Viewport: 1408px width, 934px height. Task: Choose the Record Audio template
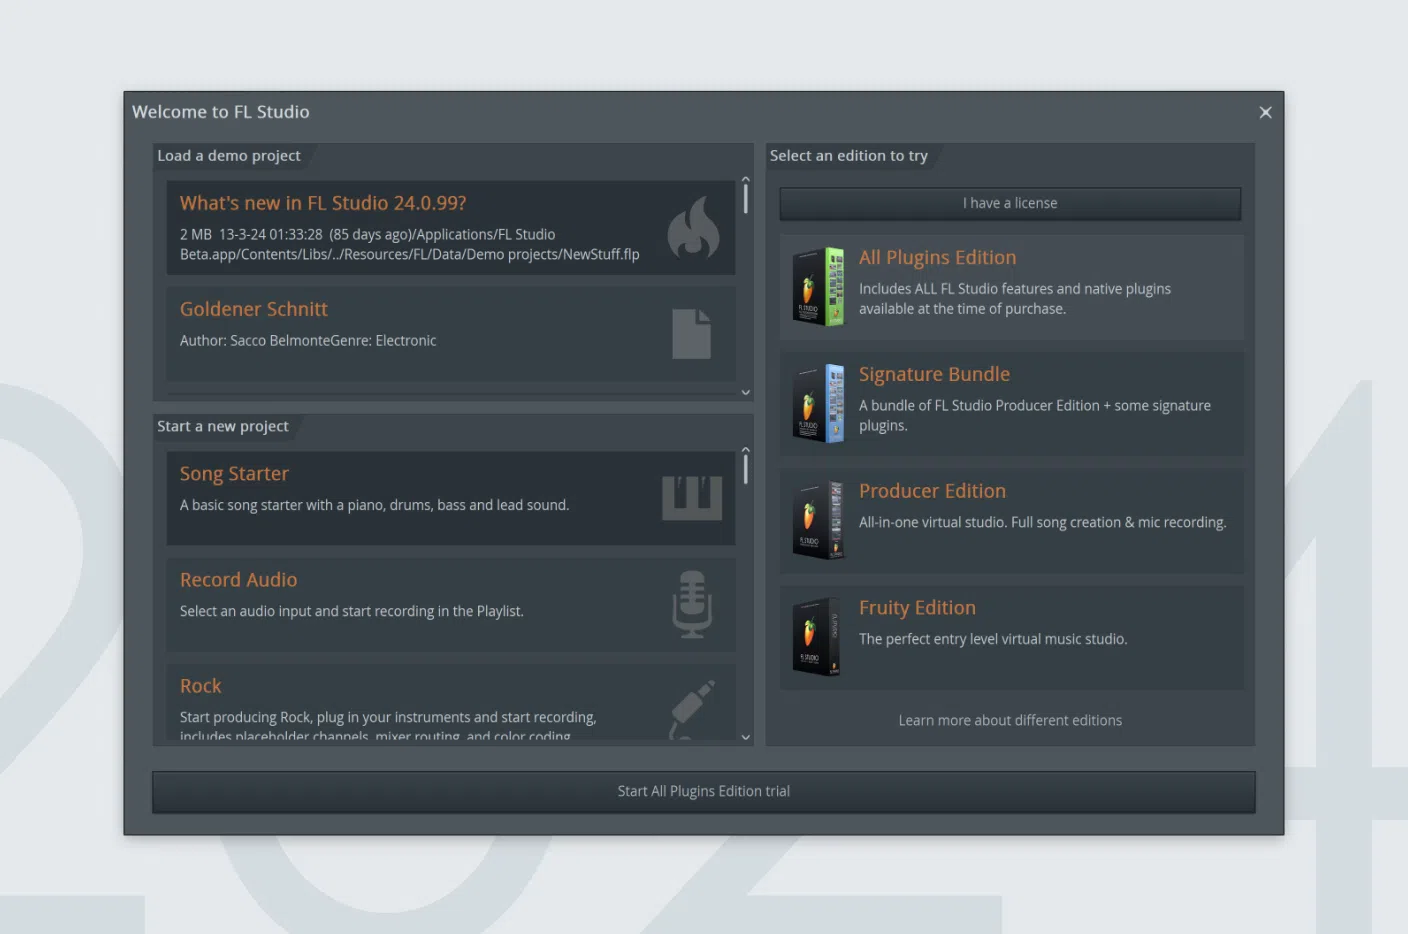[451, 604]
